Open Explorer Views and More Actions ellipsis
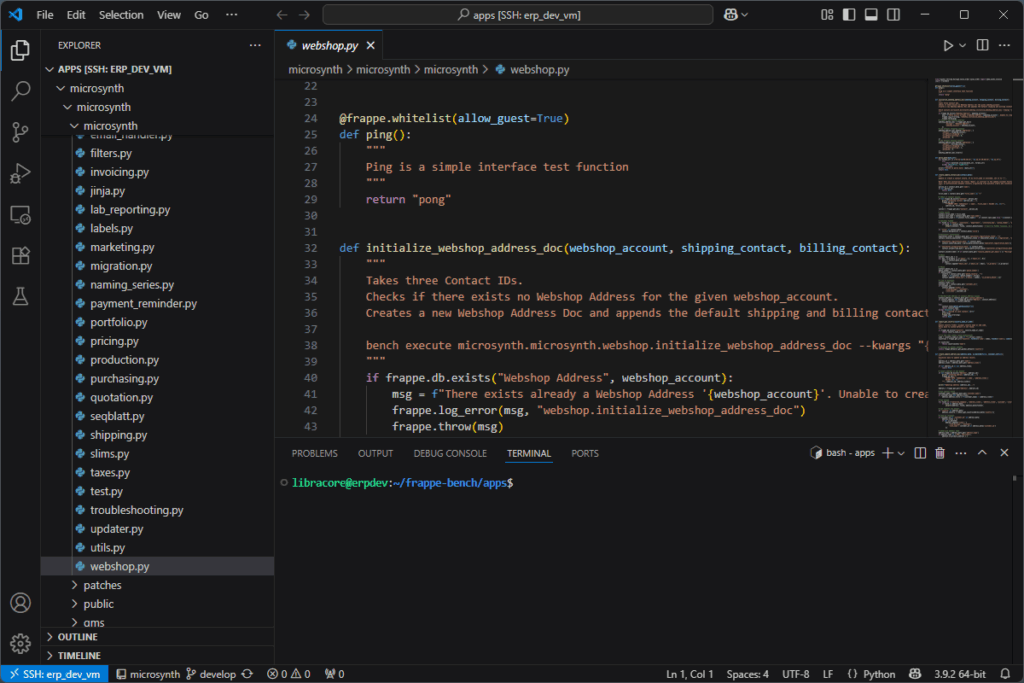 255,45
